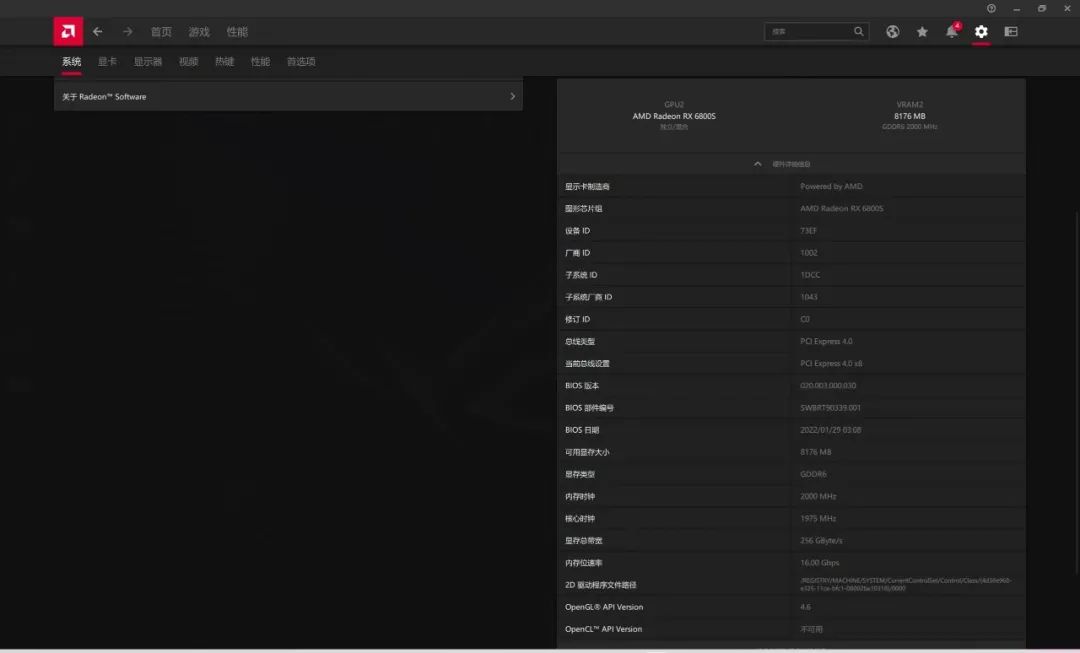Screen dimensions: 1080x653
Task: Open favorites star icon
Action: click(x=922, y=32)
